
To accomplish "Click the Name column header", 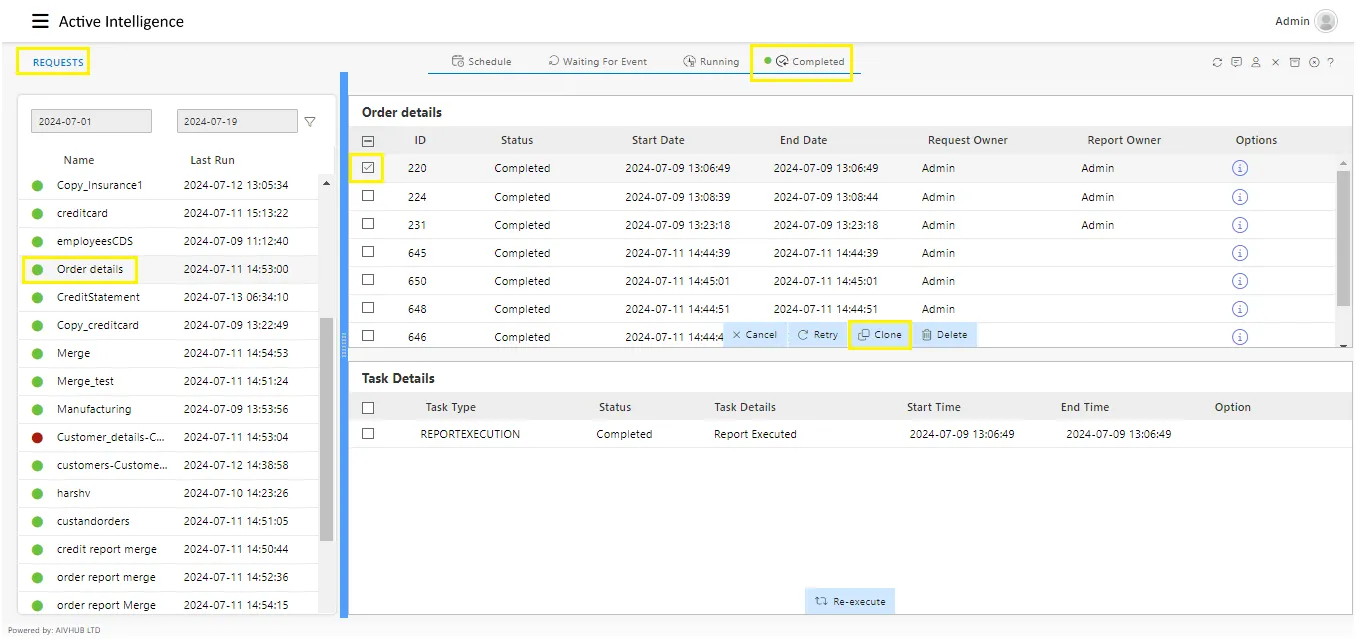I will point(79,160).
